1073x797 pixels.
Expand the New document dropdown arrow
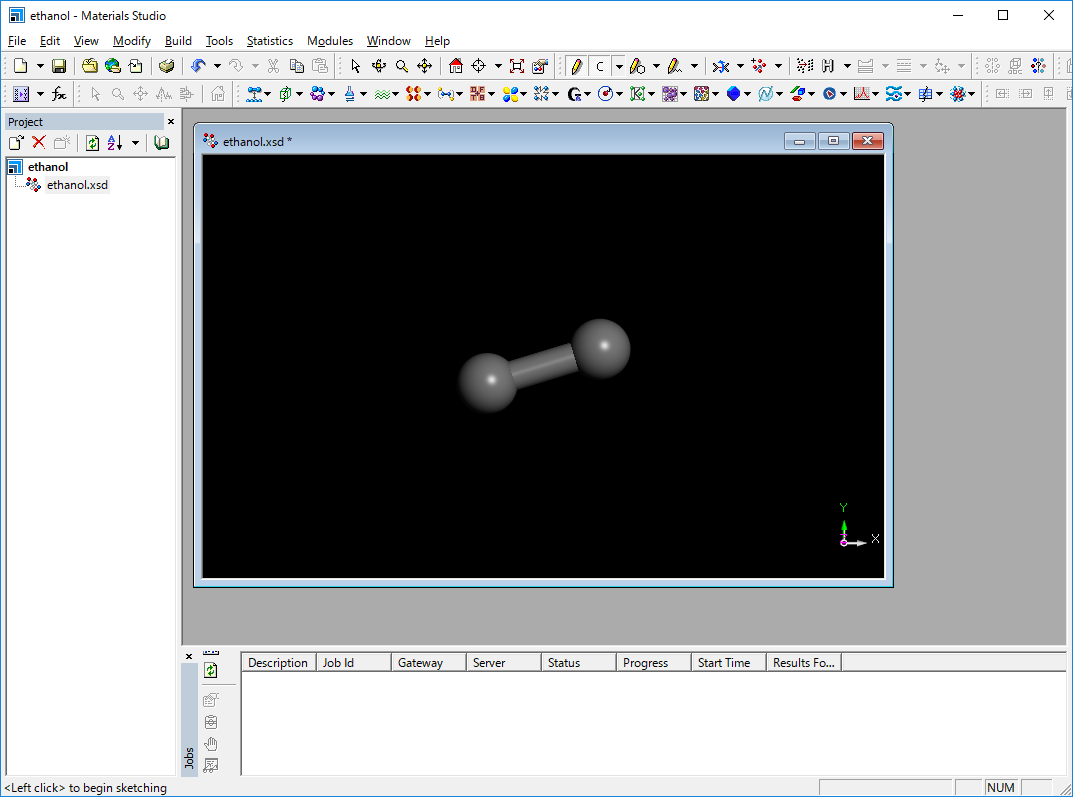[40, 67]
